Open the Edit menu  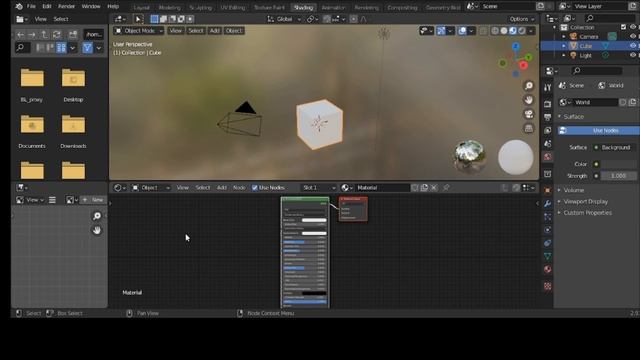[47, 7]
